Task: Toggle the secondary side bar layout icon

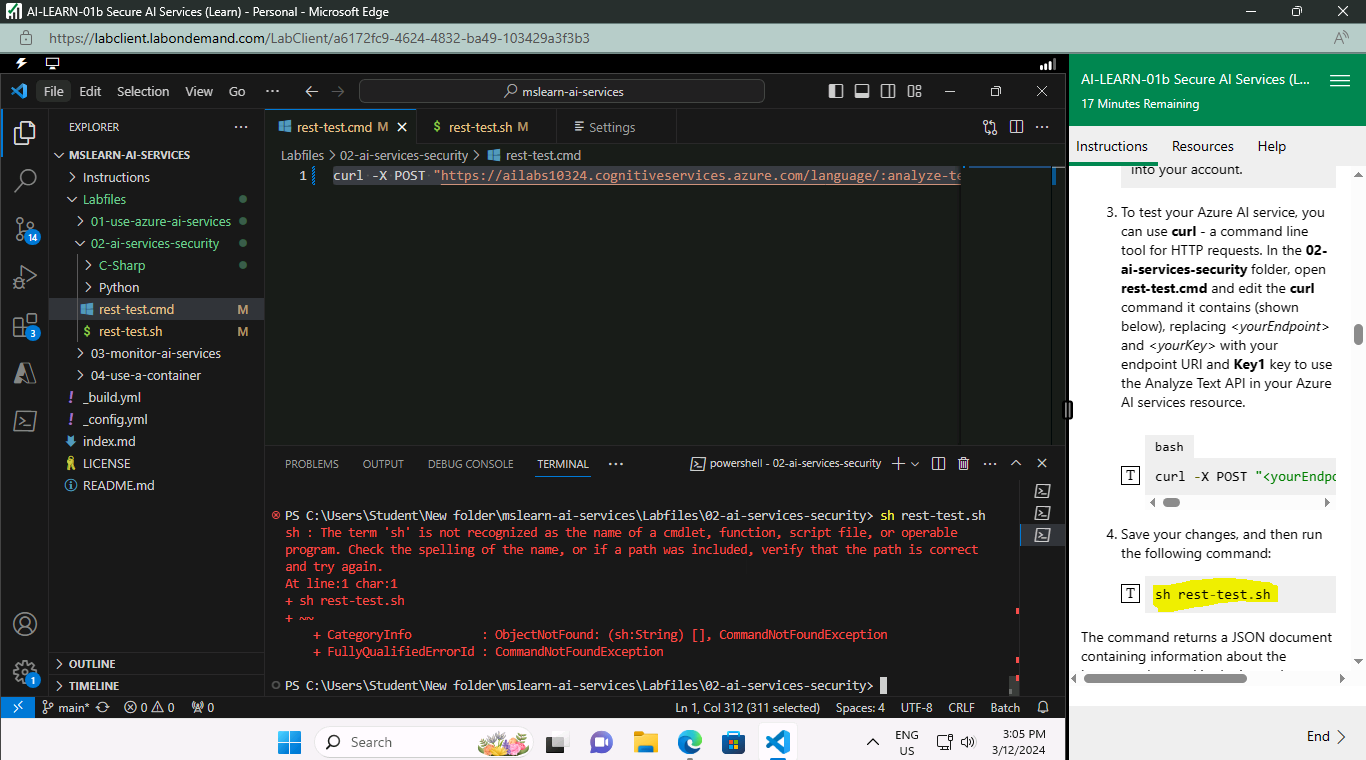Action: tap(888, 91)
